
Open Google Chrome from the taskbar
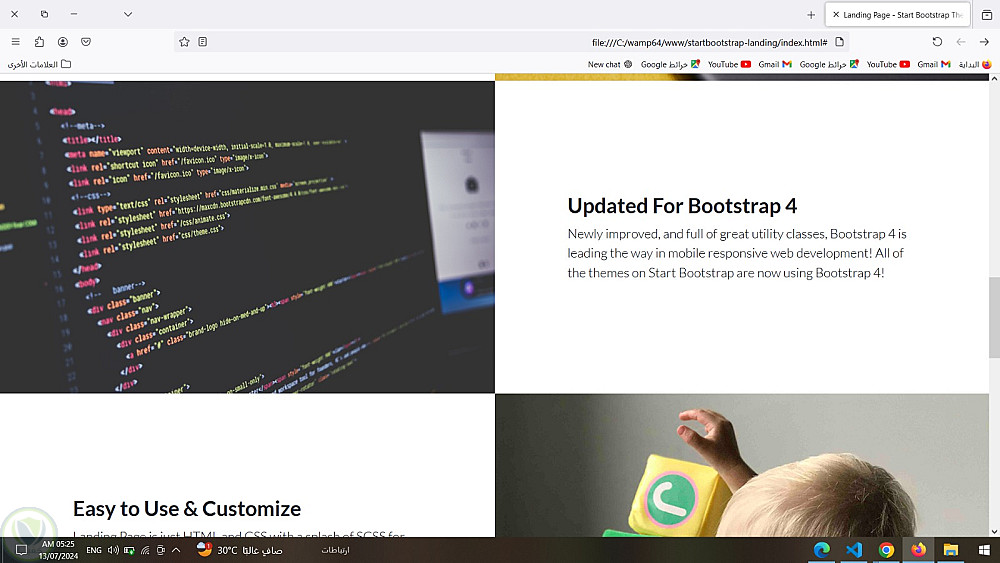point(886,550)
